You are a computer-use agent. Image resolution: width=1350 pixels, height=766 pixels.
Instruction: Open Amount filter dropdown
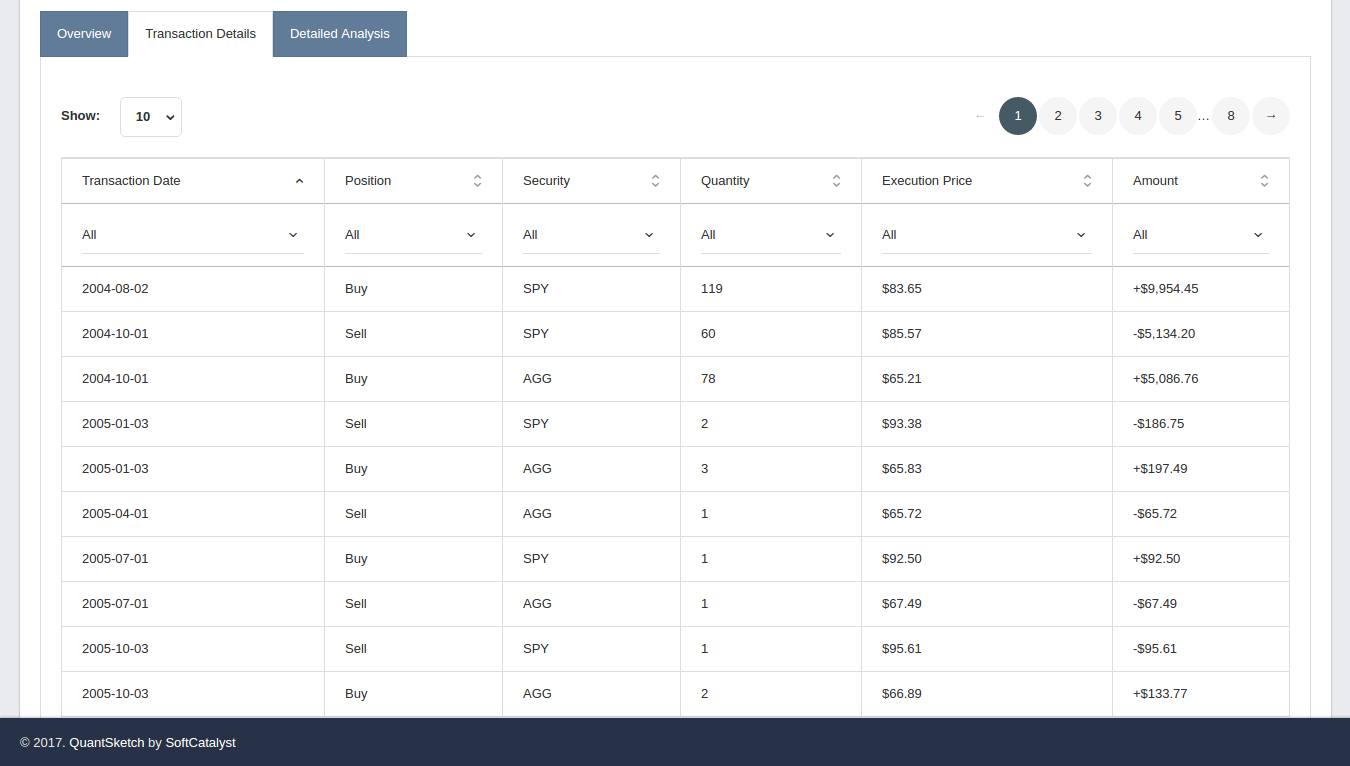point(1201,235)
